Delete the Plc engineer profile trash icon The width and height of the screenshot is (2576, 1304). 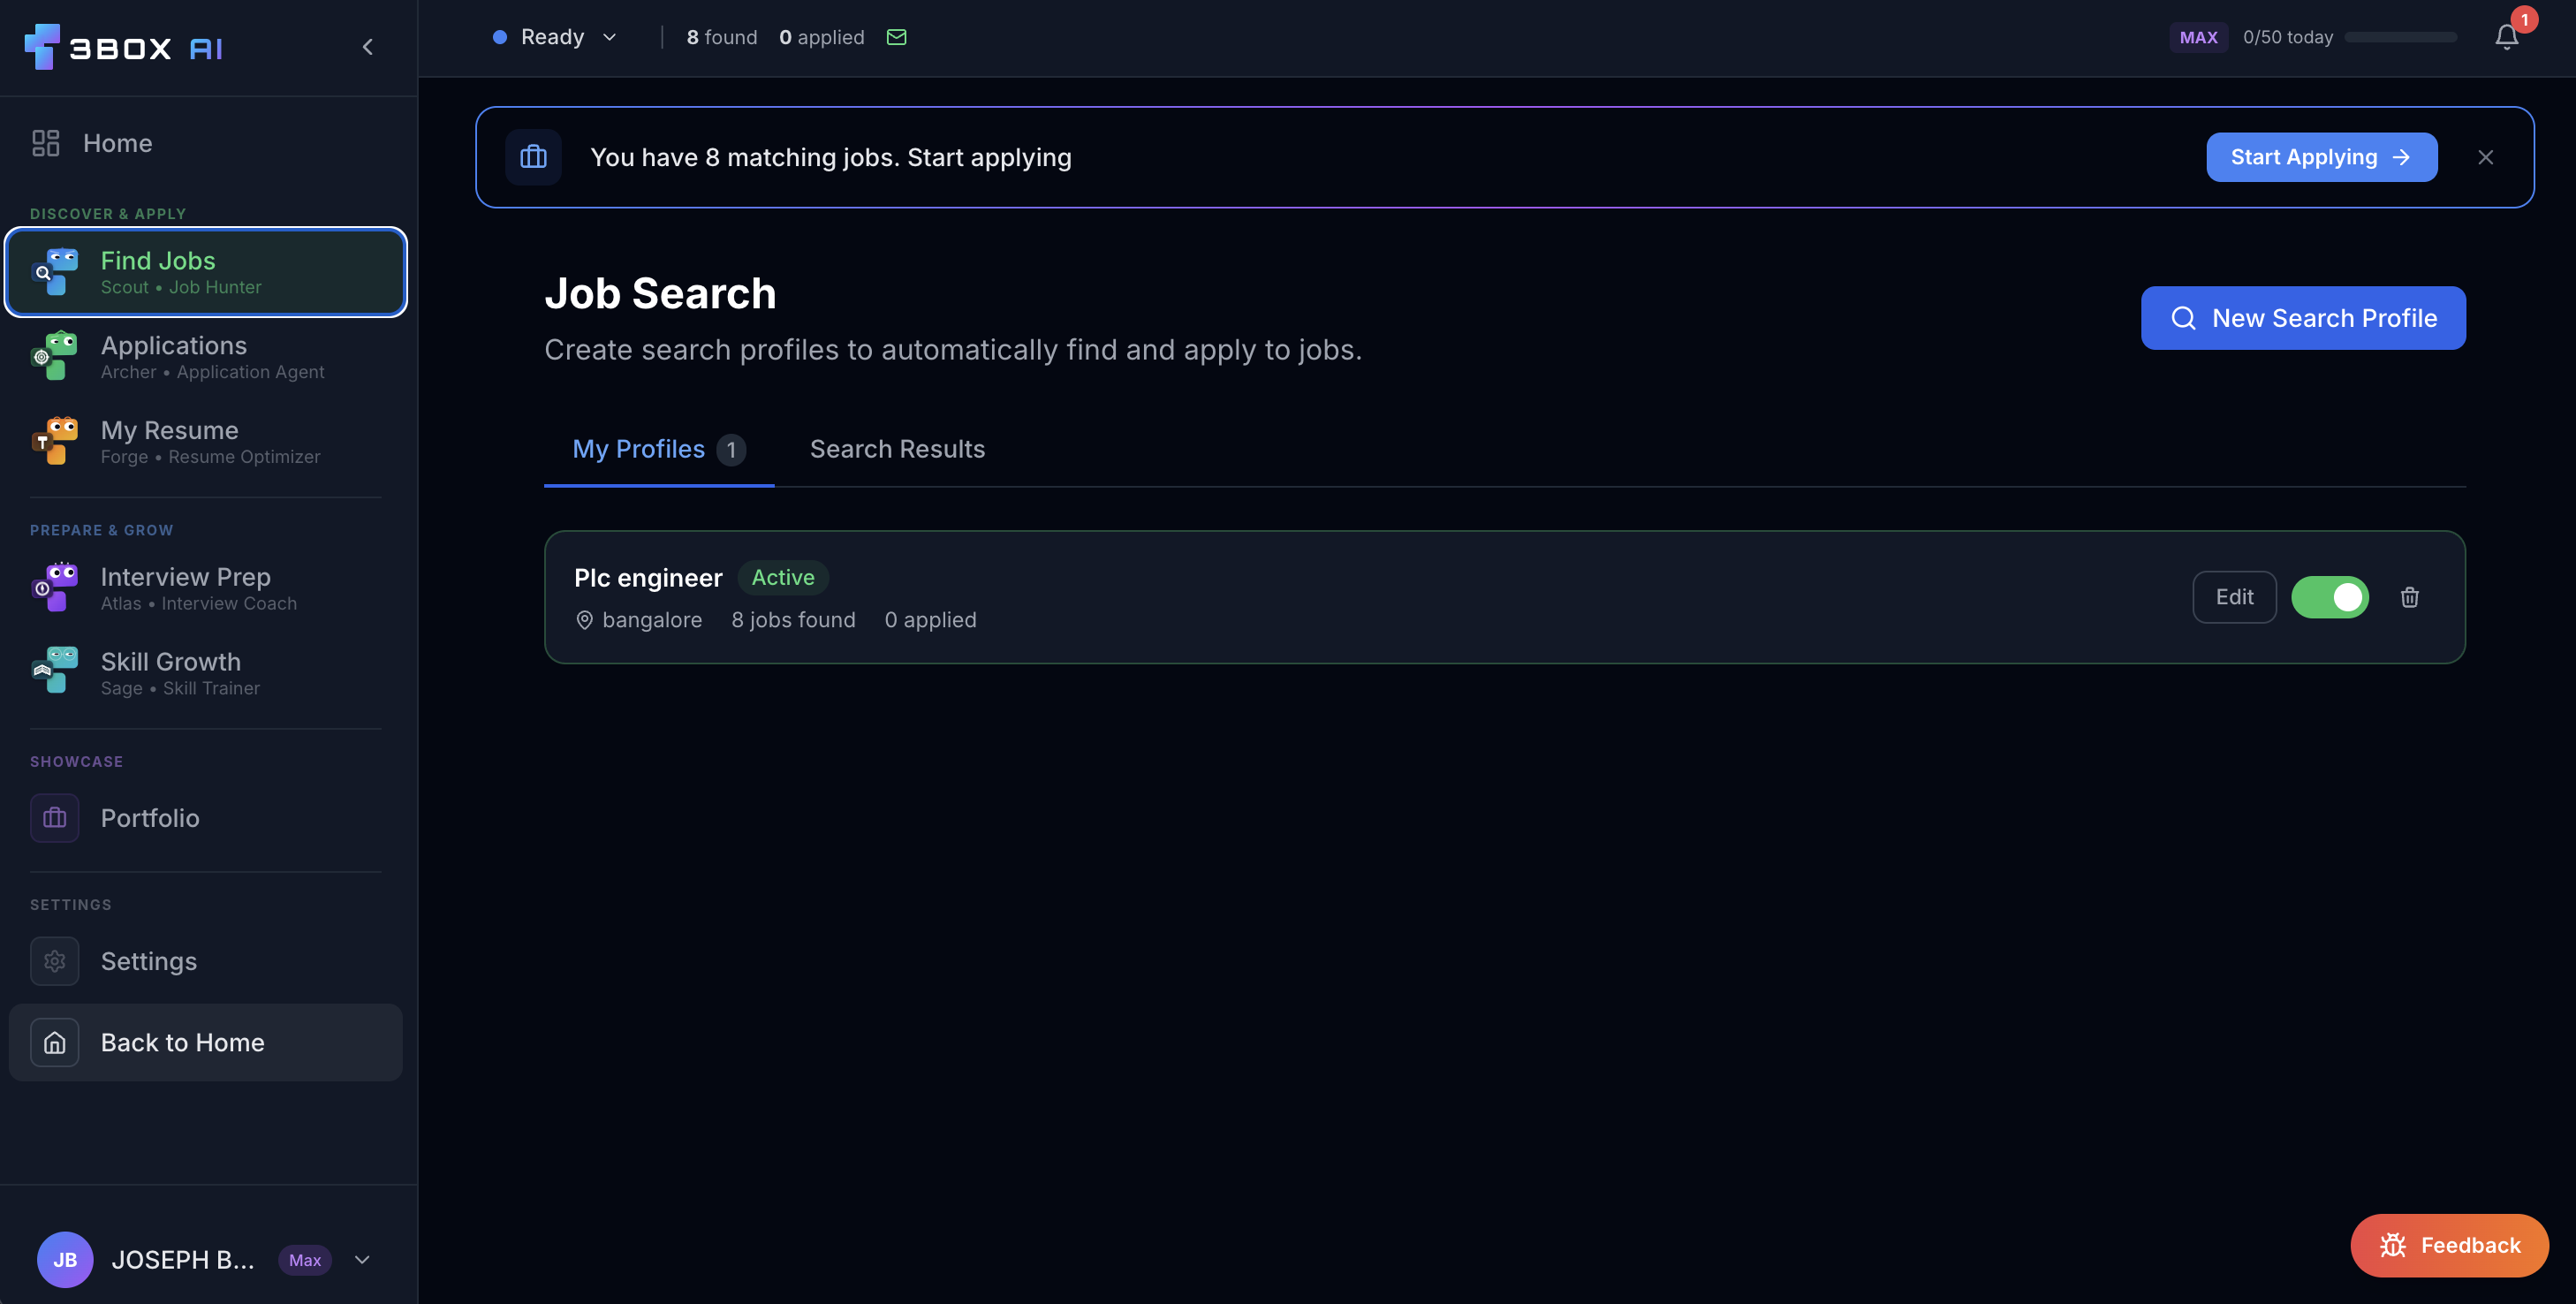coord(2409,597)
